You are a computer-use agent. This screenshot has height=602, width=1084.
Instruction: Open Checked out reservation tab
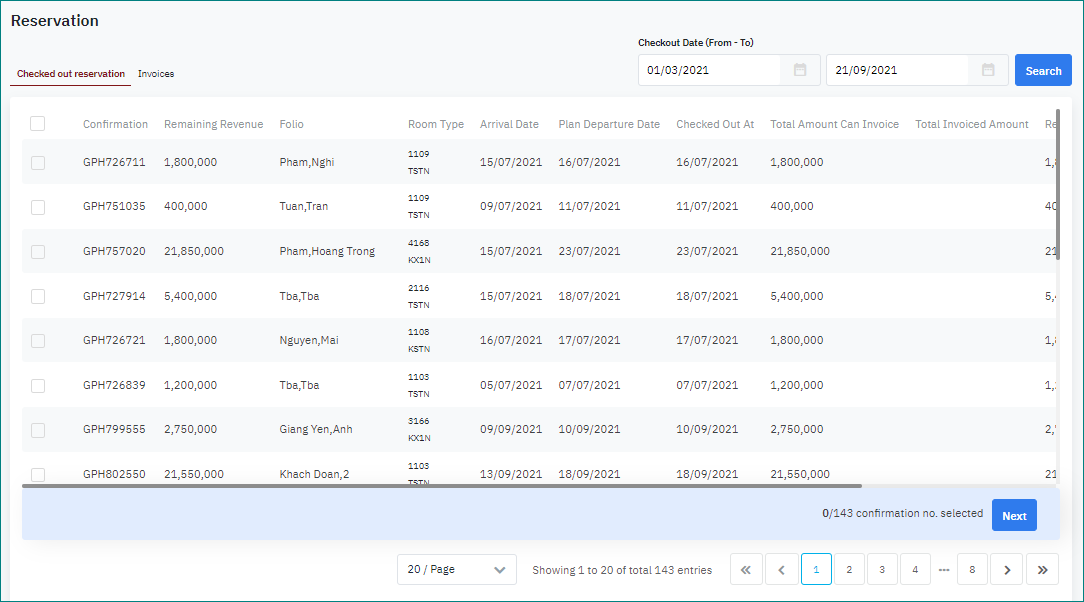(x=71, y=74)
